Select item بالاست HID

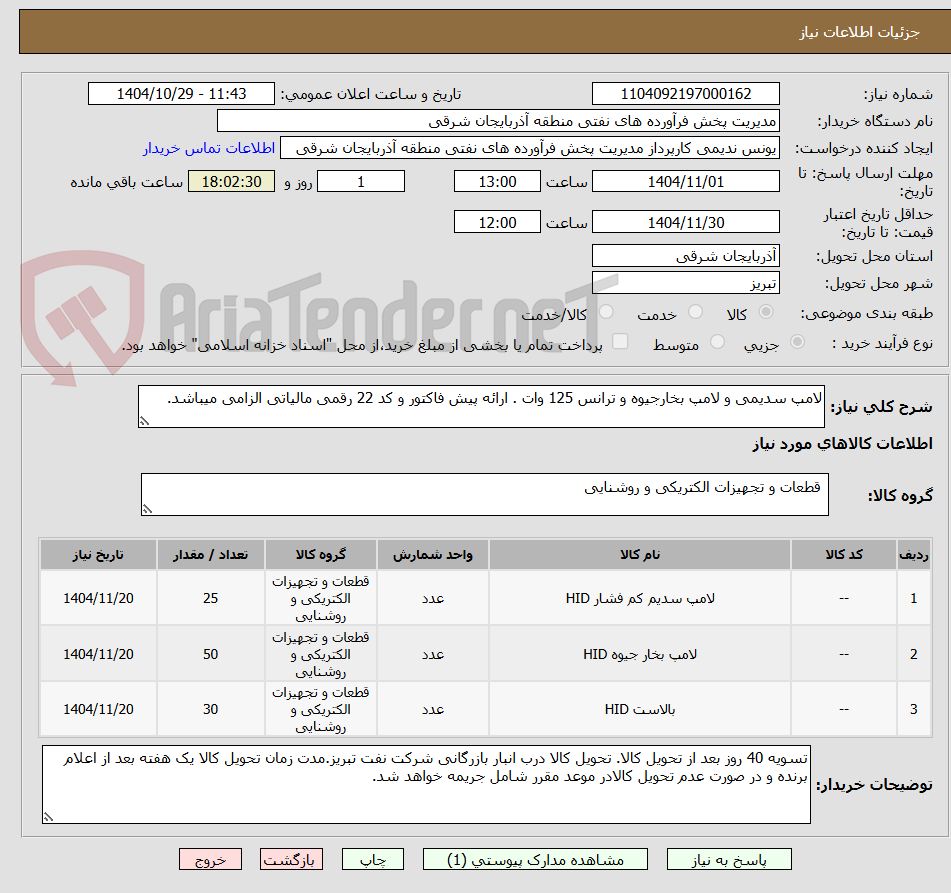pos(640,709)
